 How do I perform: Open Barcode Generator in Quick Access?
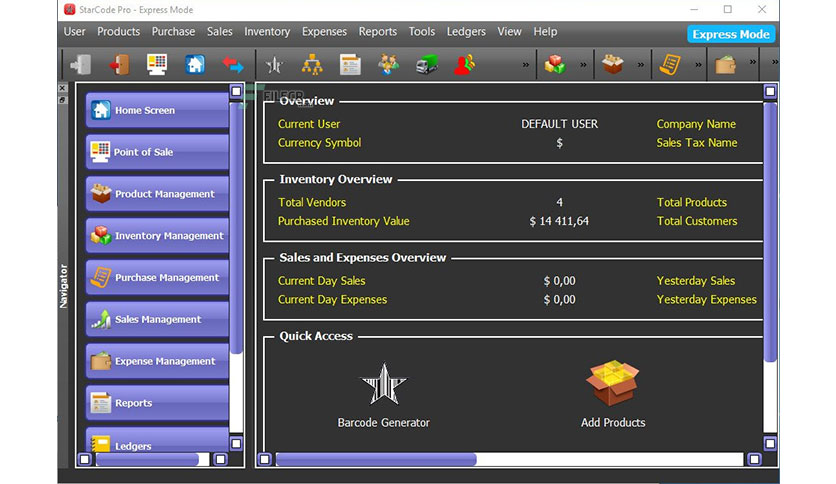click(x=383, y=396)
